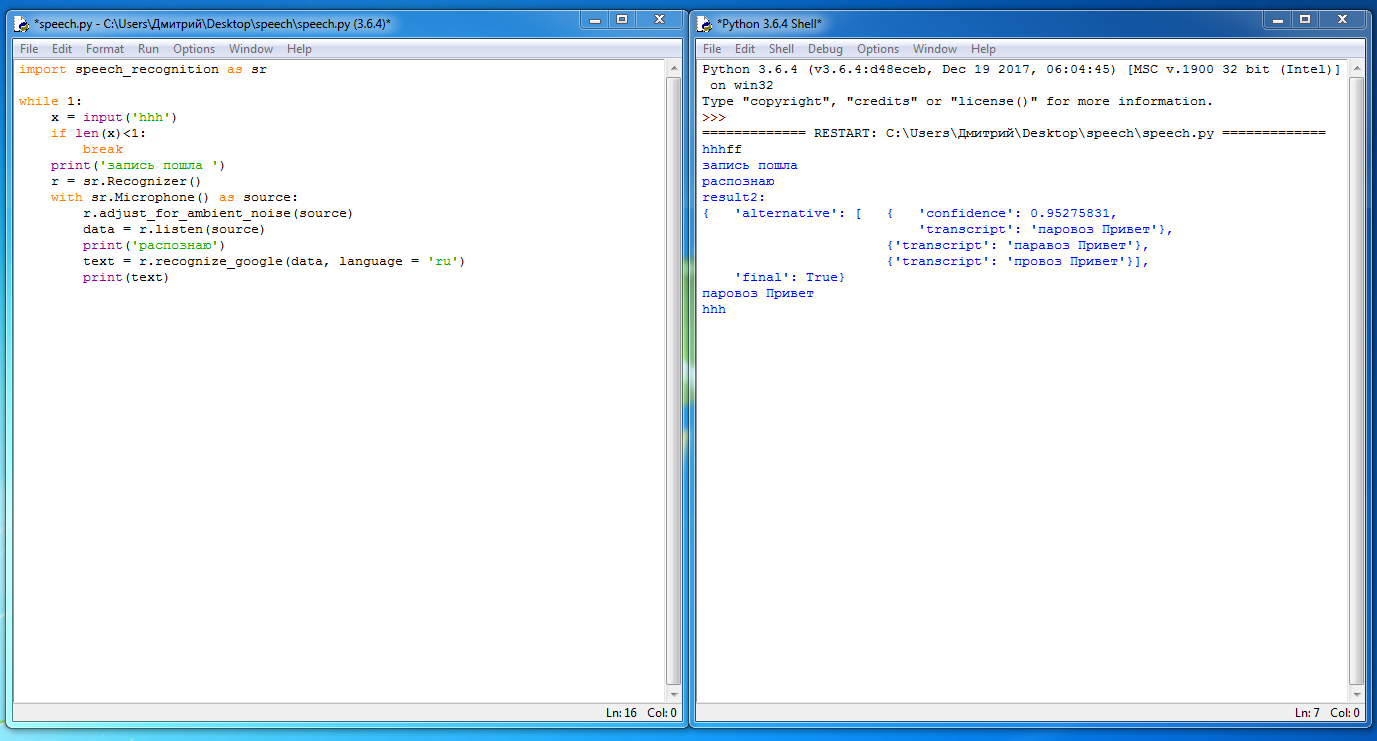Click the 'if len(x)<1:' line

tap(99, 134)
